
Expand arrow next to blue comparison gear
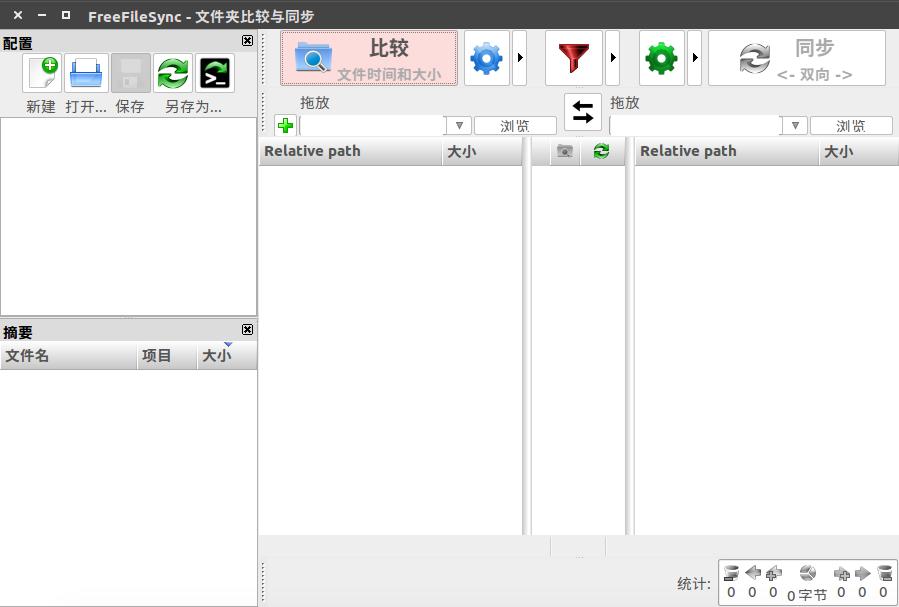(x=519, y=58)
